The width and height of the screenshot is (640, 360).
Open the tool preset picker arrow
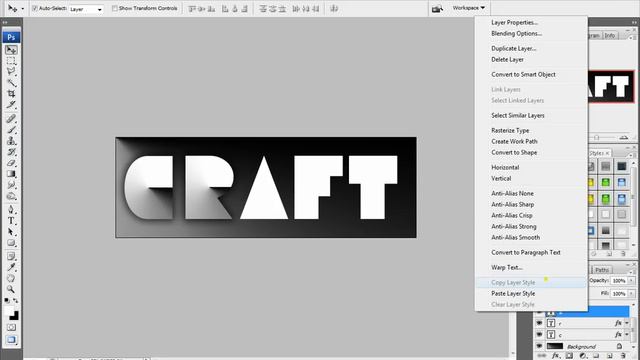click(x=22, y=9)
